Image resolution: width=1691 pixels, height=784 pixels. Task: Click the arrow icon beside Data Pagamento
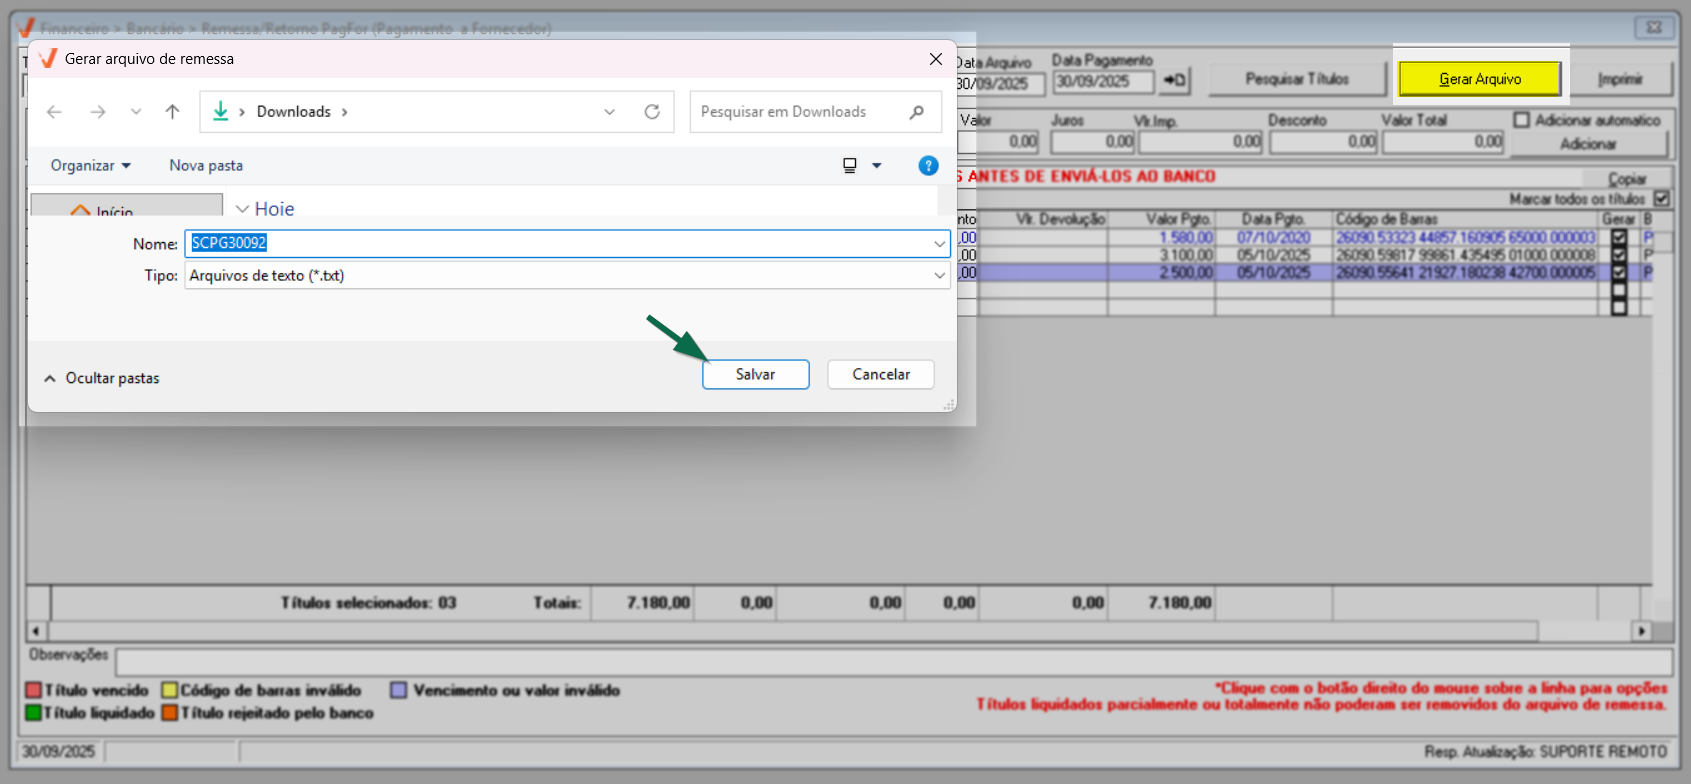coord(1175,81)
